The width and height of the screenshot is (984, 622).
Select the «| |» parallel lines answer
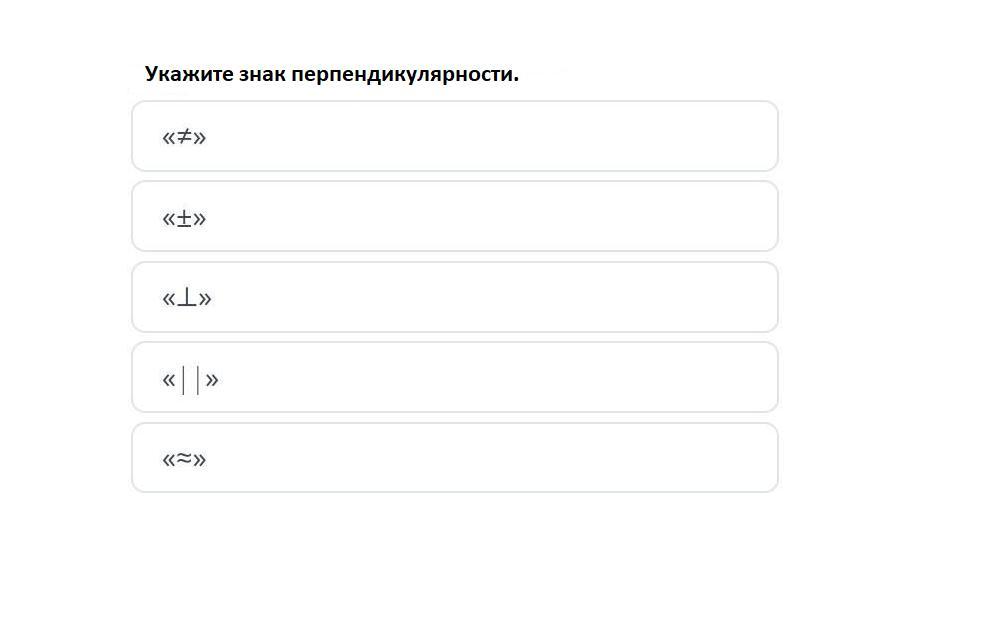455,377
